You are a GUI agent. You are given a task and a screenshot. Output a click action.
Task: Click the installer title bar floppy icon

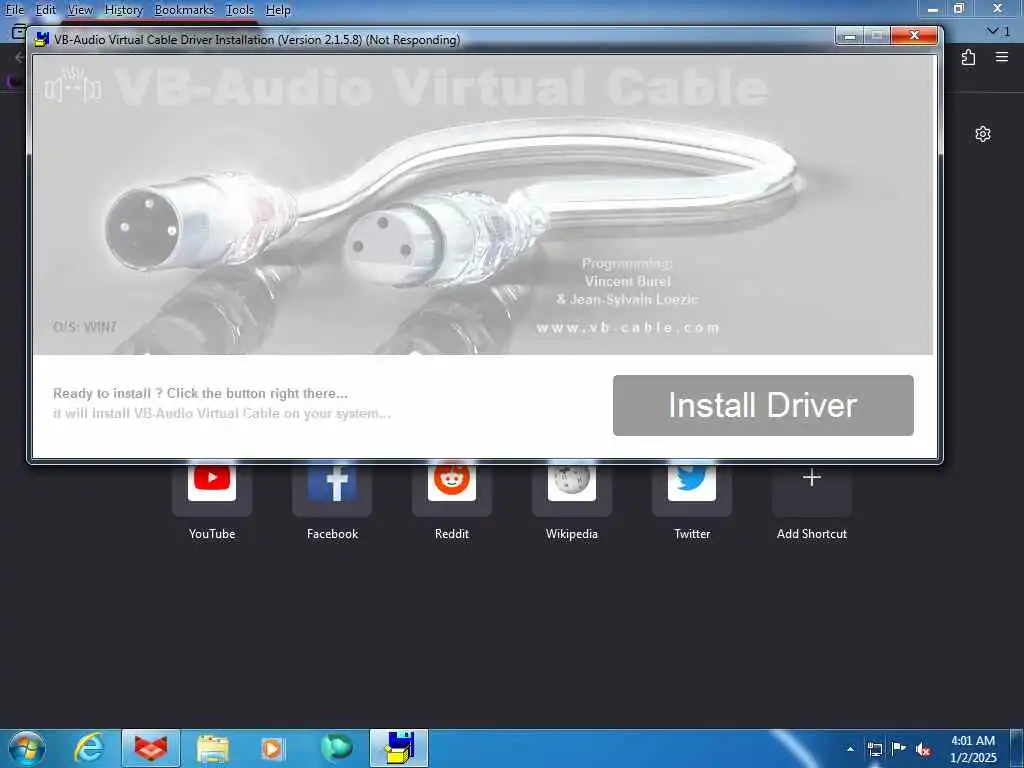tap(42, 40)
